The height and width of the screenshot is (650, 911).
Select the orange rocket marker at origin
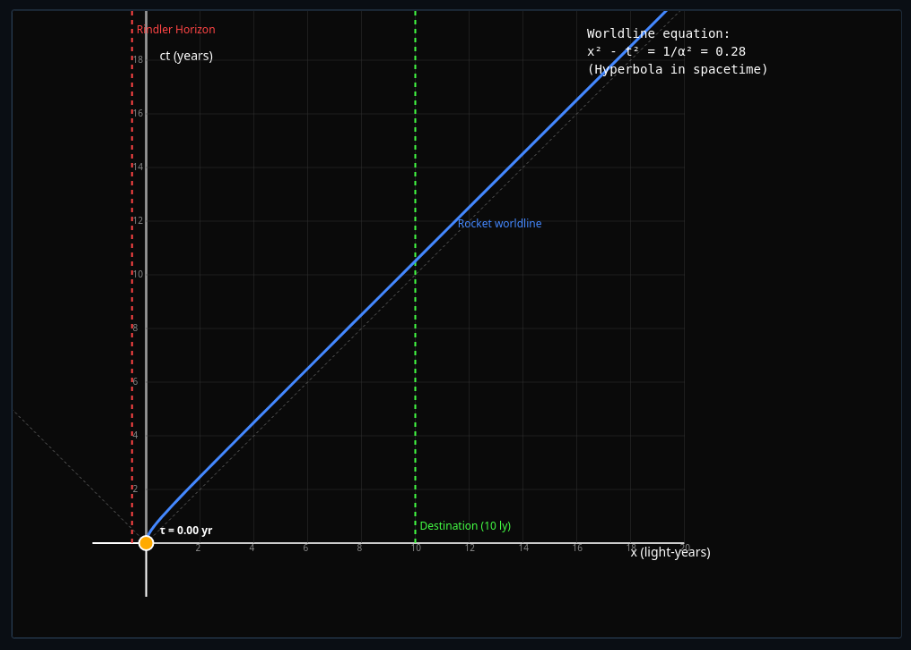pos(146,542)
